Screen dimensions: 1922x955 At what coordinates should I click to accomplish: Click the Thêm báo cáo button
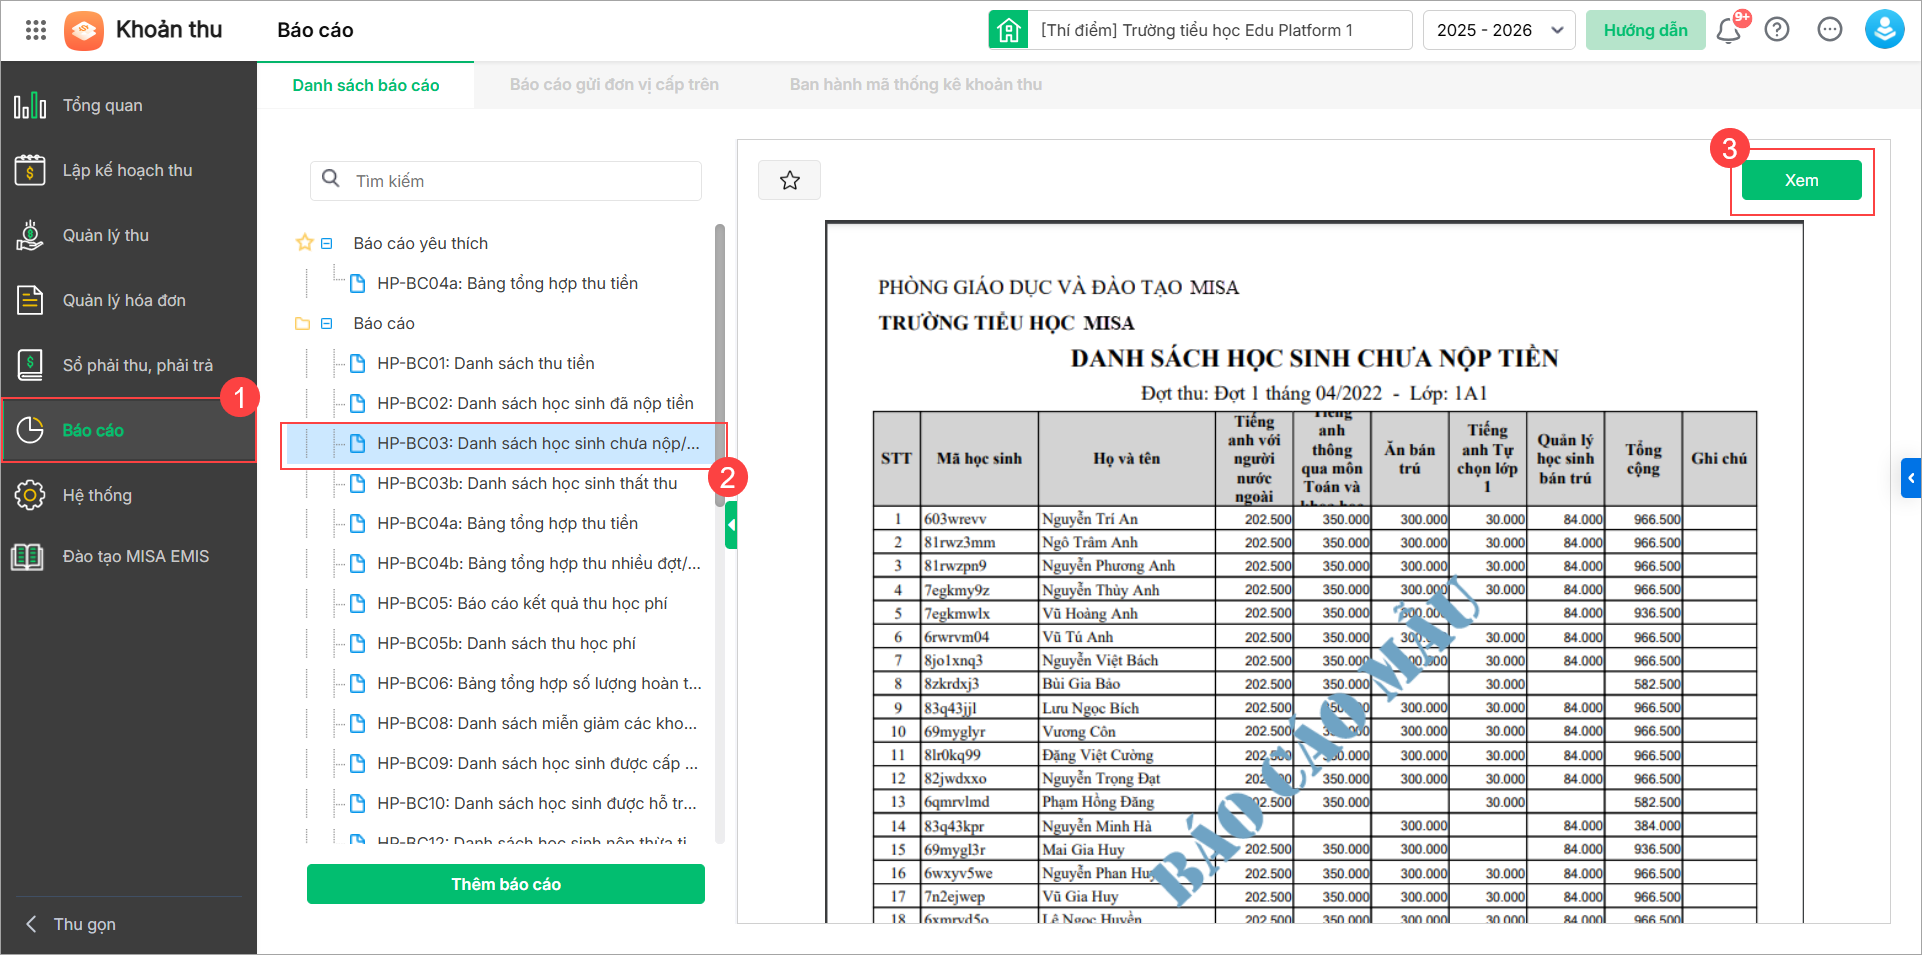(505, 884)
